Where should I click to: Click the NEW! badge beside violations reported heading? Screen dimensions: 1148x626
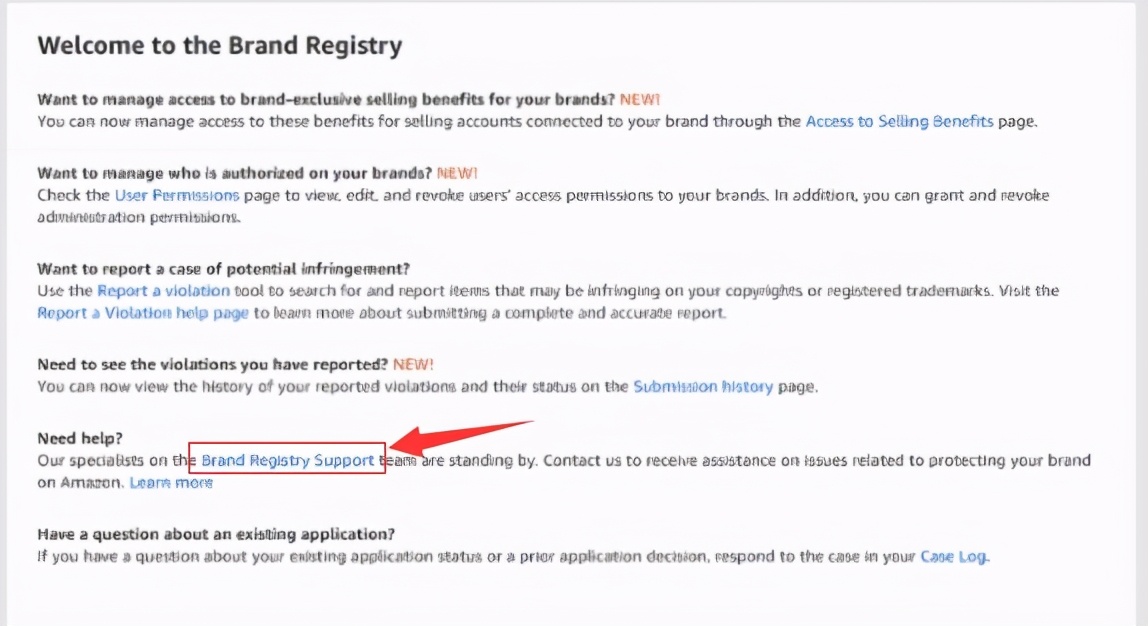coord(413,365)
